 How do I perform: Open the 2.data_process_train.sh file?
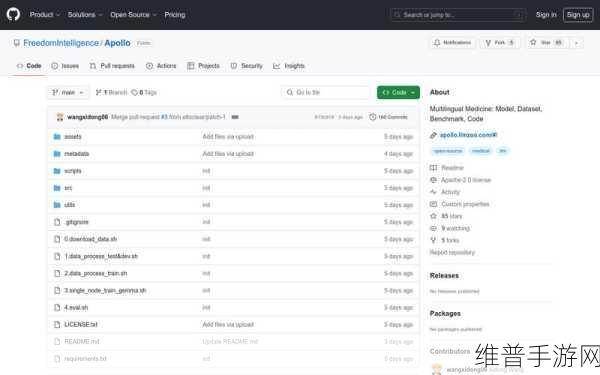pyautogui.click(x=96, y=273)
